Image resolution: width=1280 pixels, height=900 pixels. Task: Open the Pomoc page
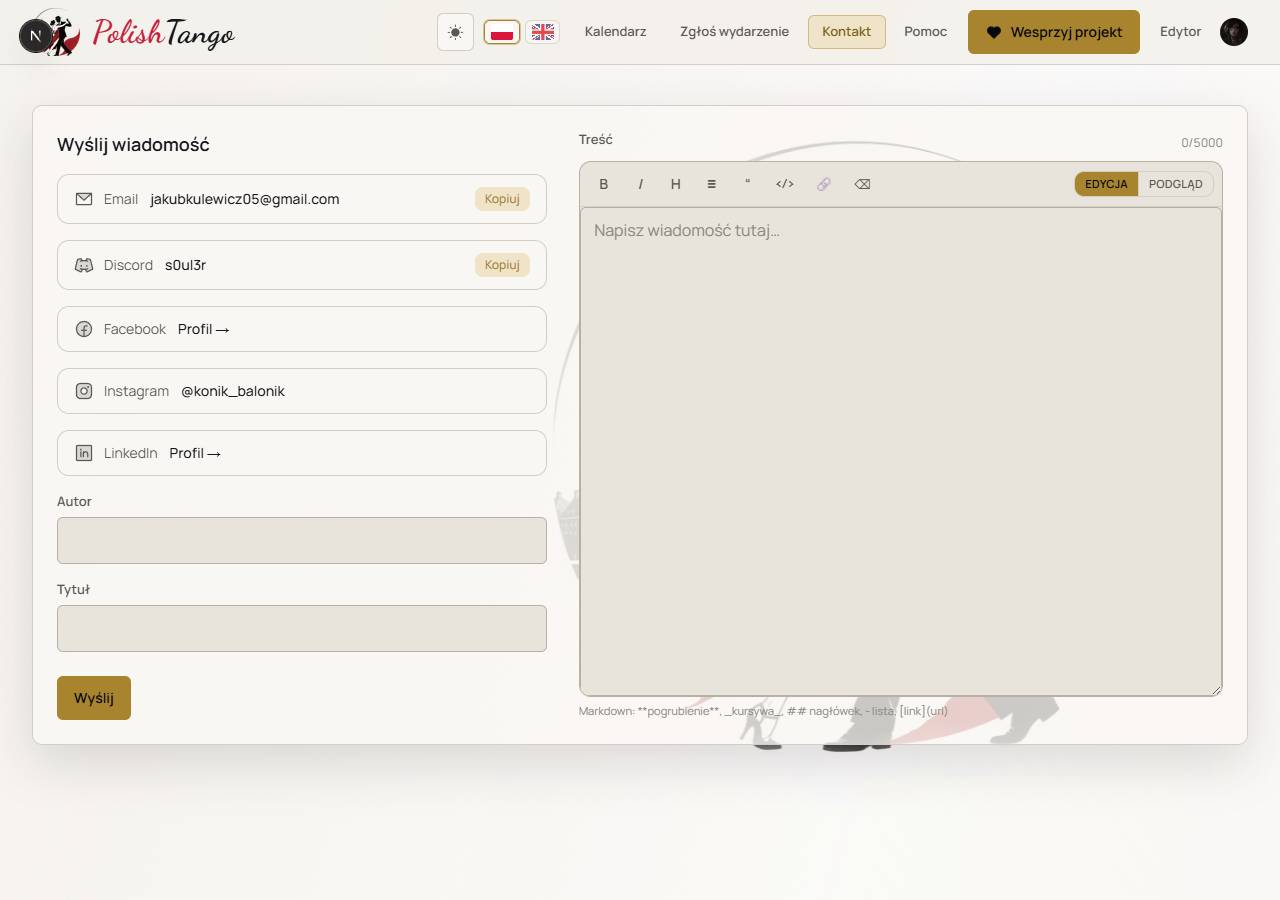[x=925, y=32]
